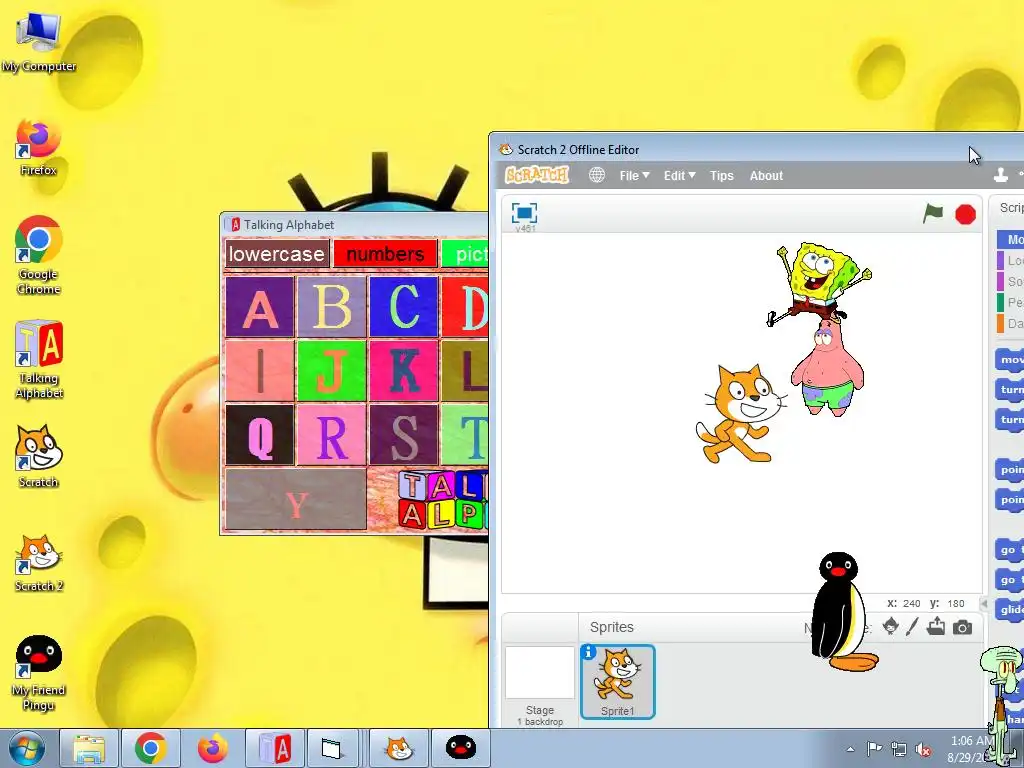Select the Data block category
This screenshot has width=1024, height=768.
click(x=1010, y=323)
